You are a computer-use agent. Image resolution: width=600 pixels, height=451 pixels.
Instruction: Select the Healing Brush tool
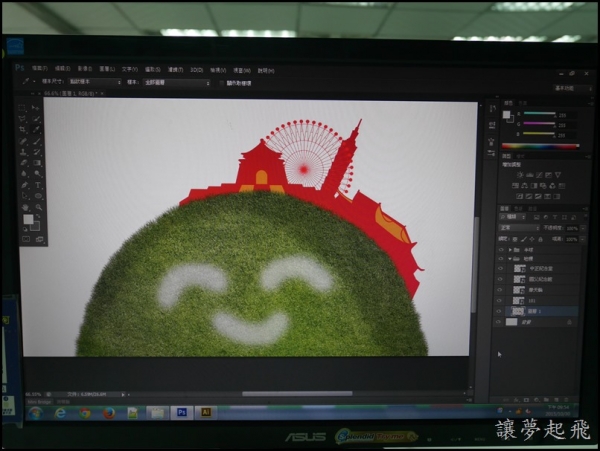(x=23, y=141)
